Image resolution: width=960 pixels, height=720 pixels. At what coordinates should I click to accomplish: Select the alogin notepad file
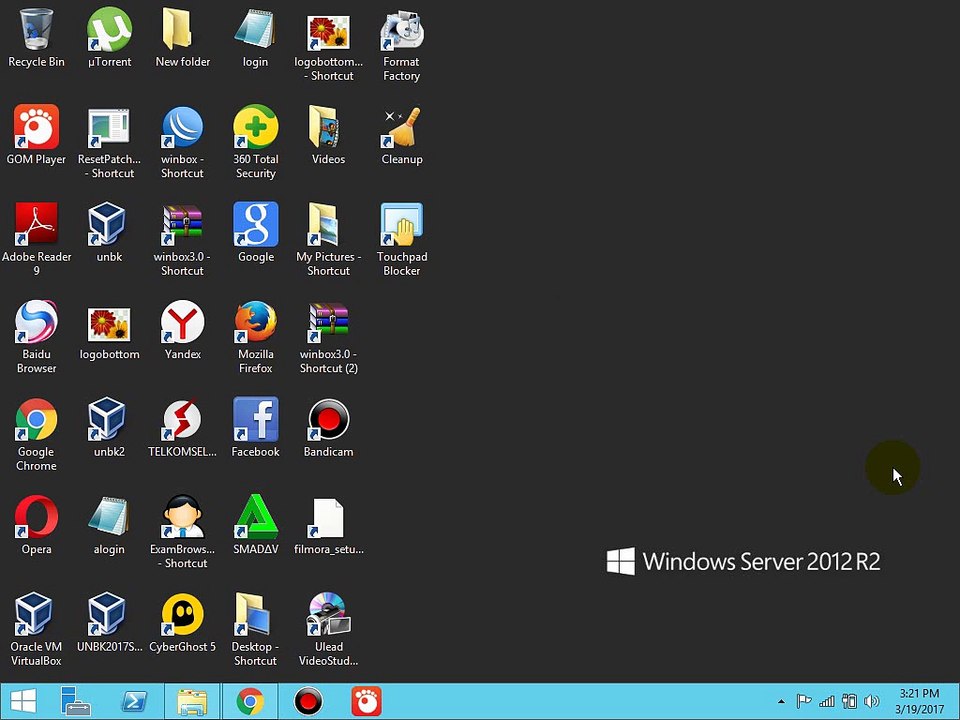pos(109,524)
